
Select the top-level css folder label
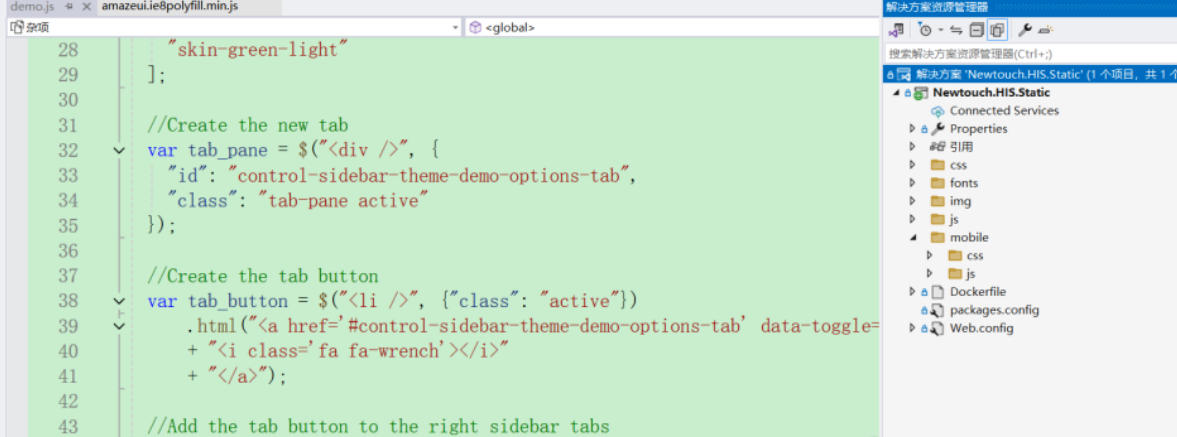click(959, 165)
